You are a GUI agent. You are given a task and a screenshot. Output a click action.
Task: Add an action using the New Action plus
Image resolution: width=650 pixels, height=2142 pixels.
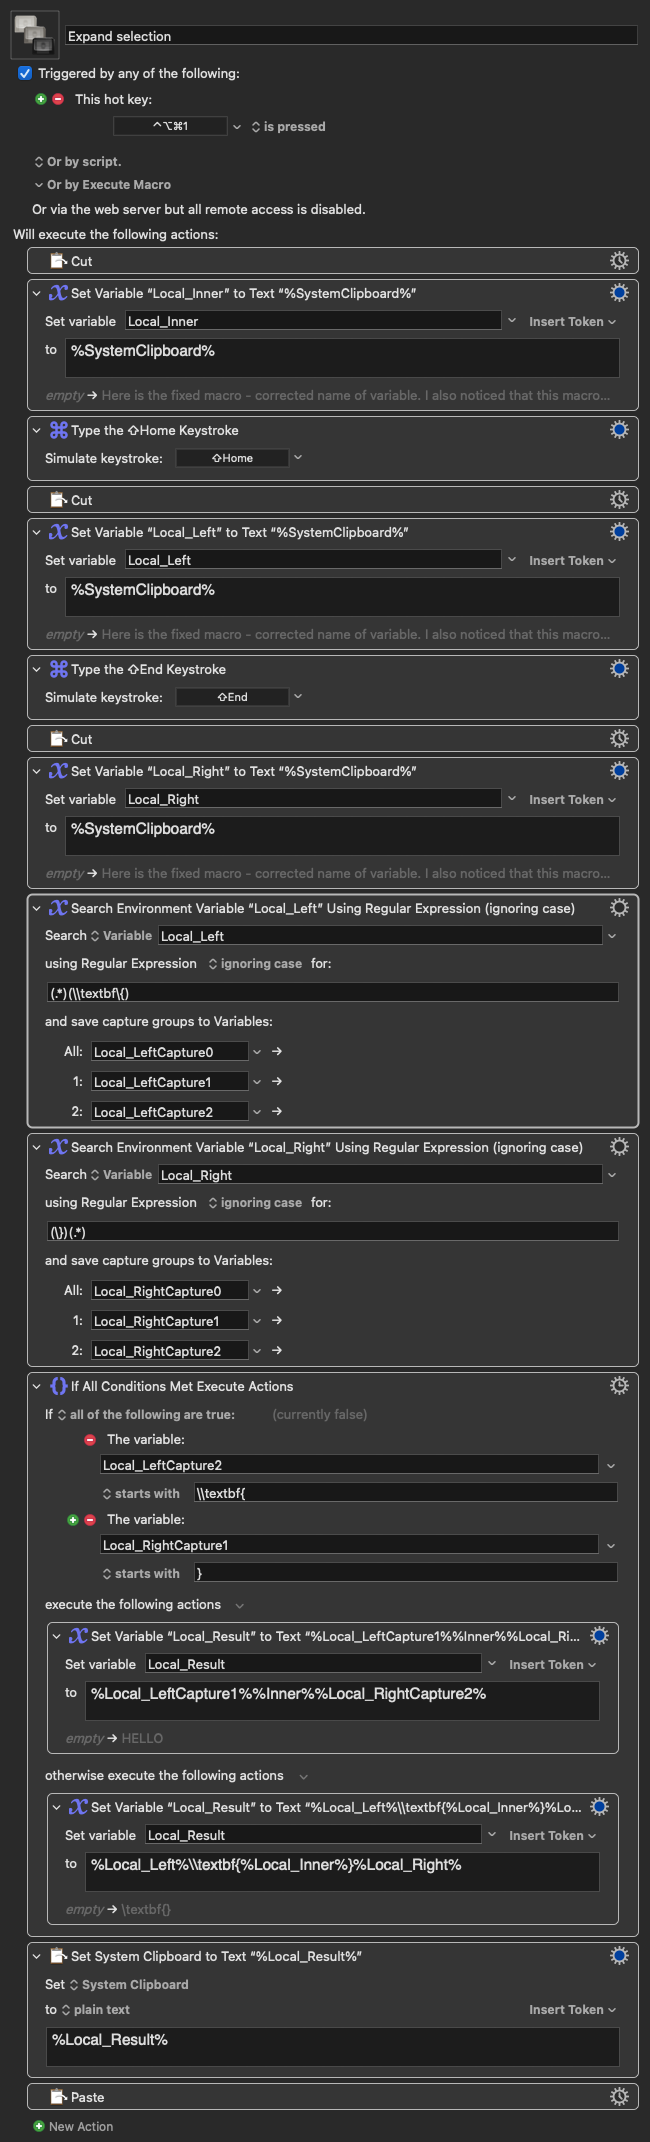tap(39, 2126)
